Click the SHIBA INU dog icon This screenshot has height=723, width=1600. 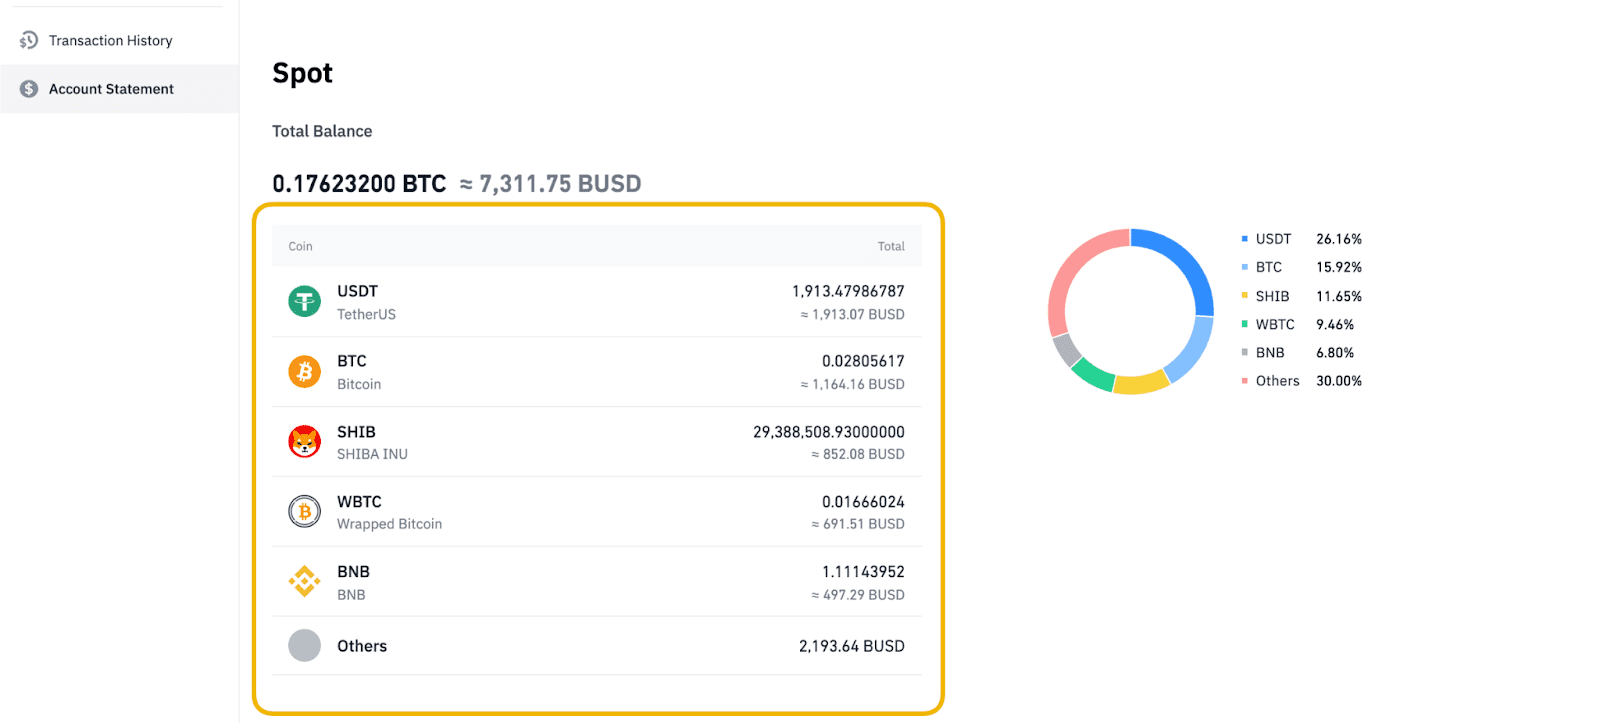tap(304, 442)
